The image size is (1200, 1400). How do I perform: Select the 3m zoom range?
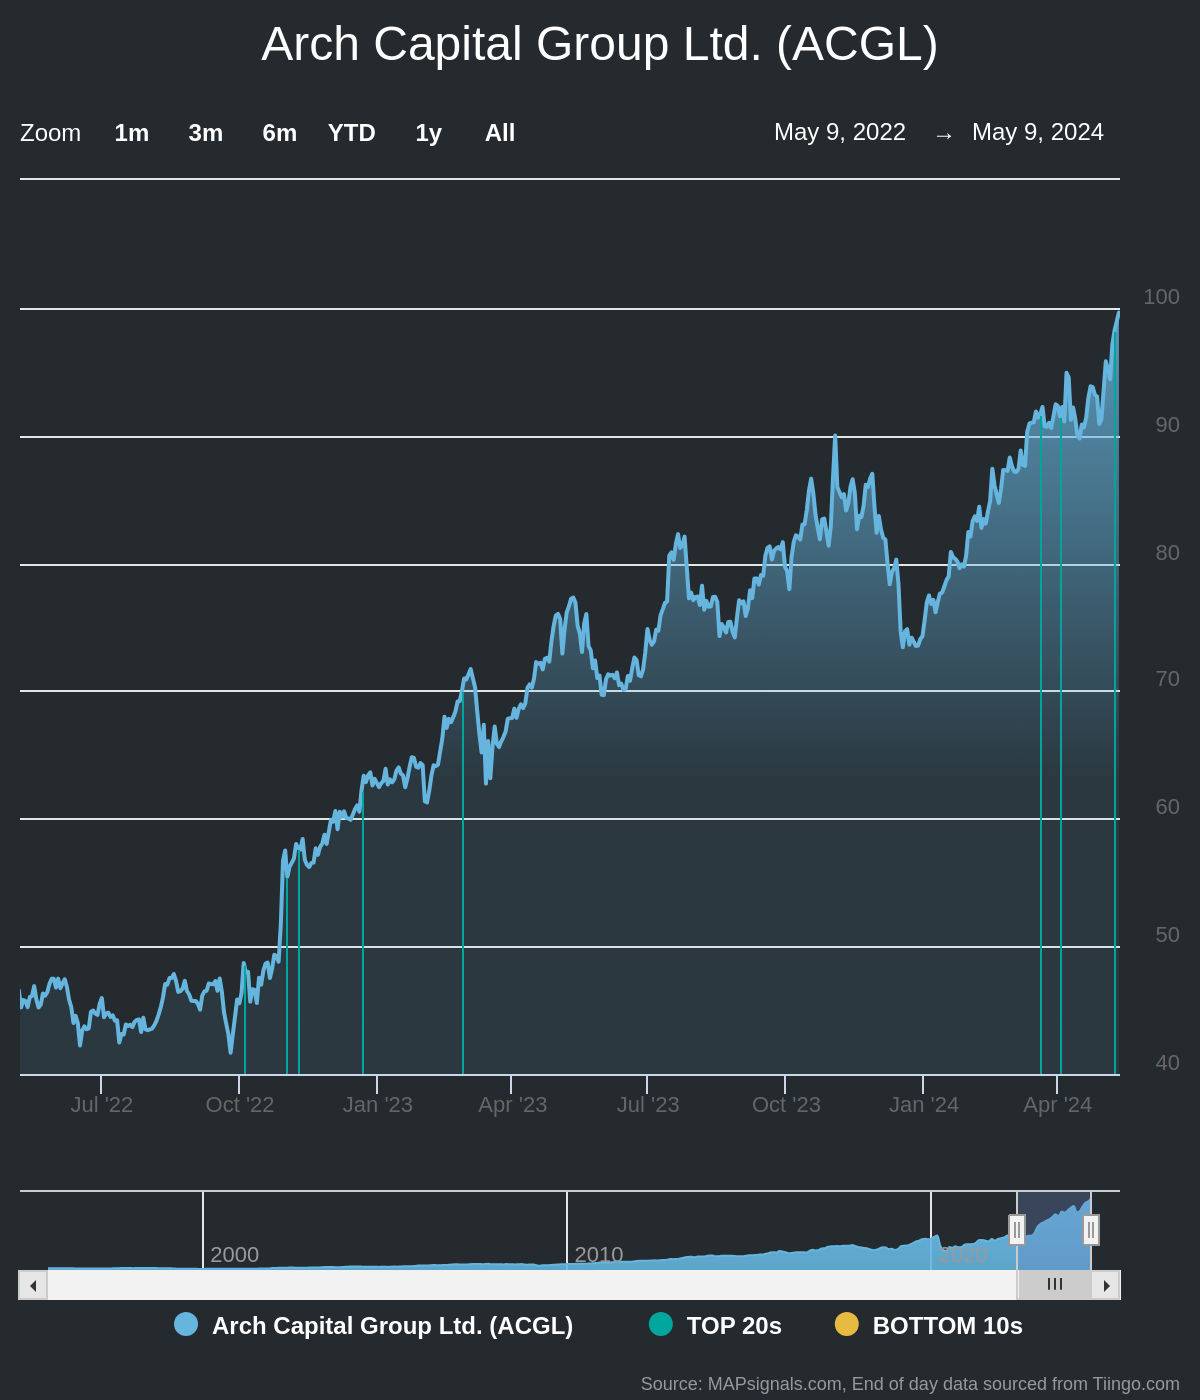tap(206, 133)
